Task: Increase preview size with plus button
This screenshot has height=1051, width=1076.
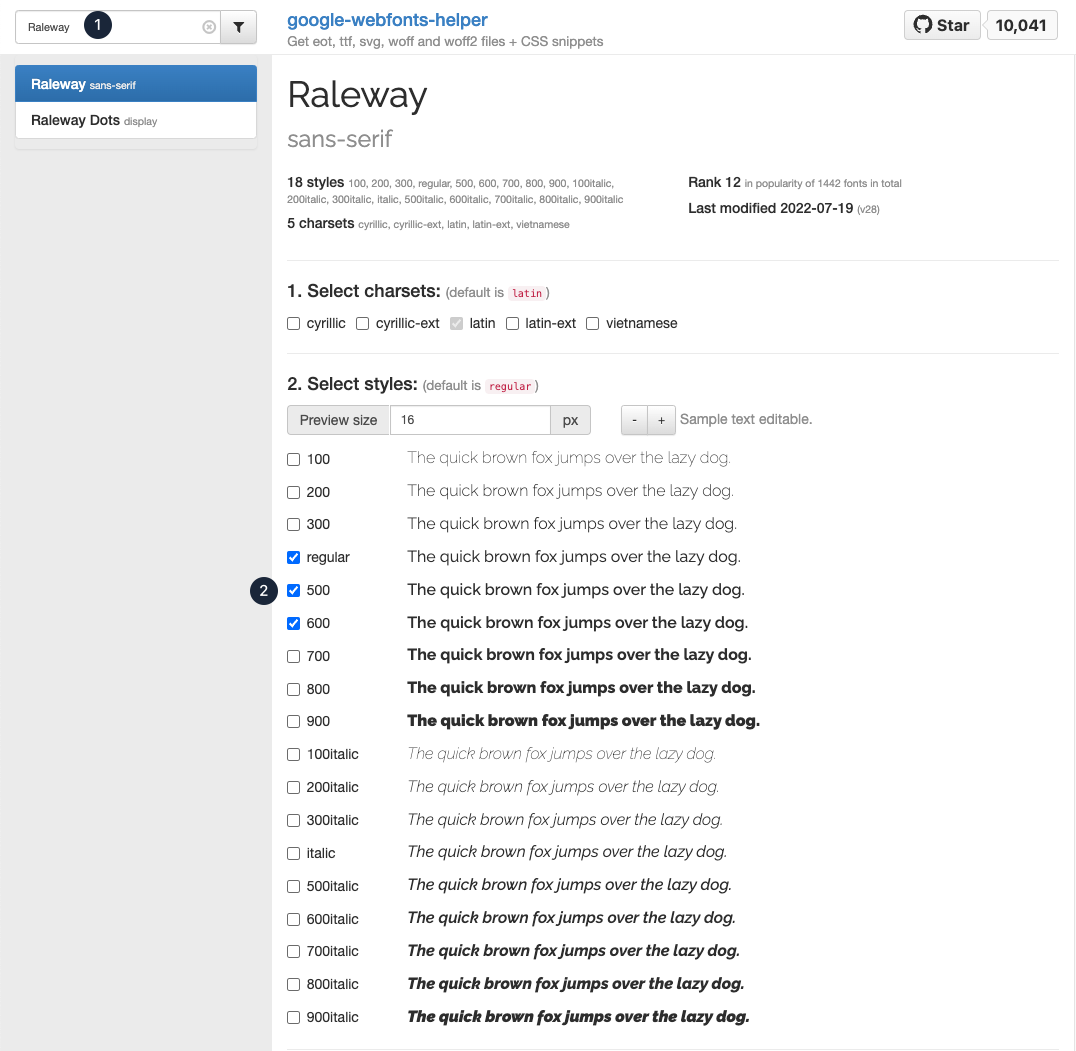Action: [x=662, y=420]
